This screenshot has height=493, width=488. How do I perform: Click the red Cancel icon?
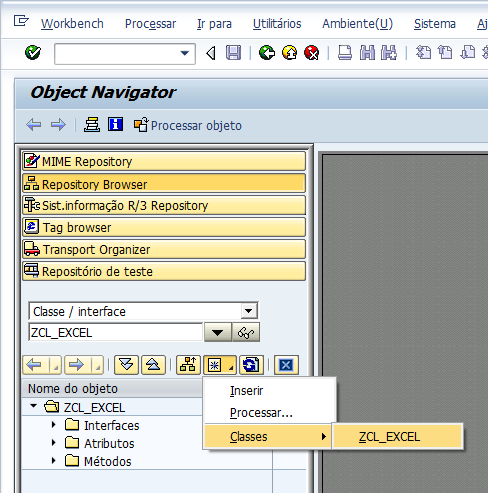(x=312, y=53)
